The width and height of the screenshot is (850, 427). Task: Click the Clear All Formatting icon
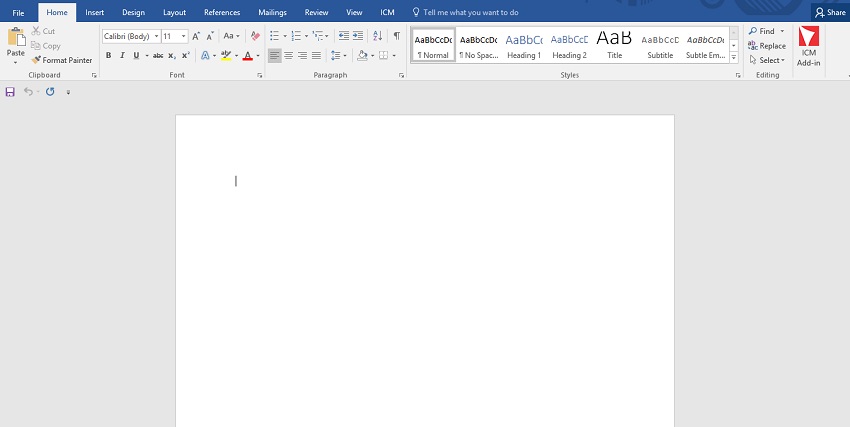pyautogui.click(x=255, y=36)
